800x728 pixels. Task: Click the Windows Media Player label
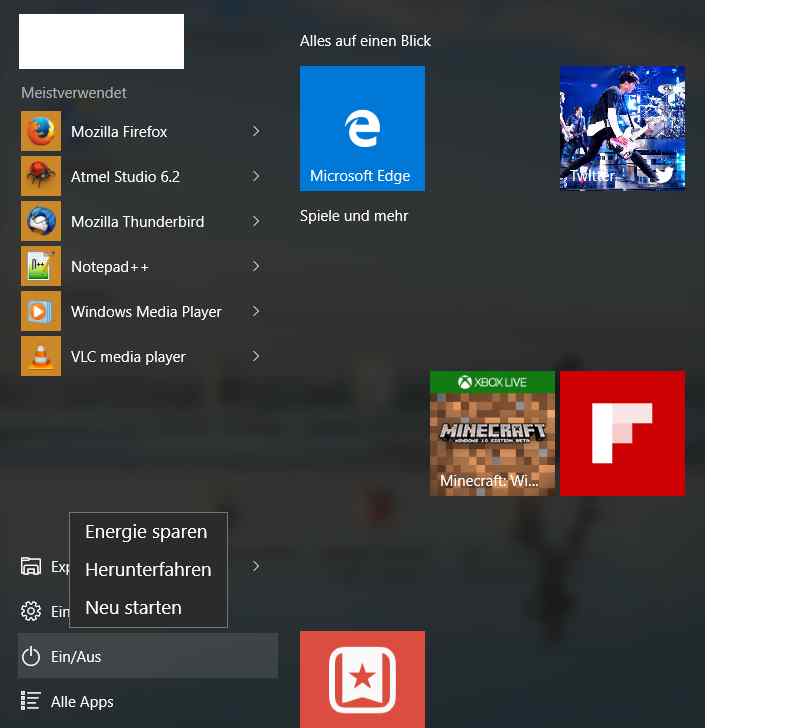click(x=146, y=312)
